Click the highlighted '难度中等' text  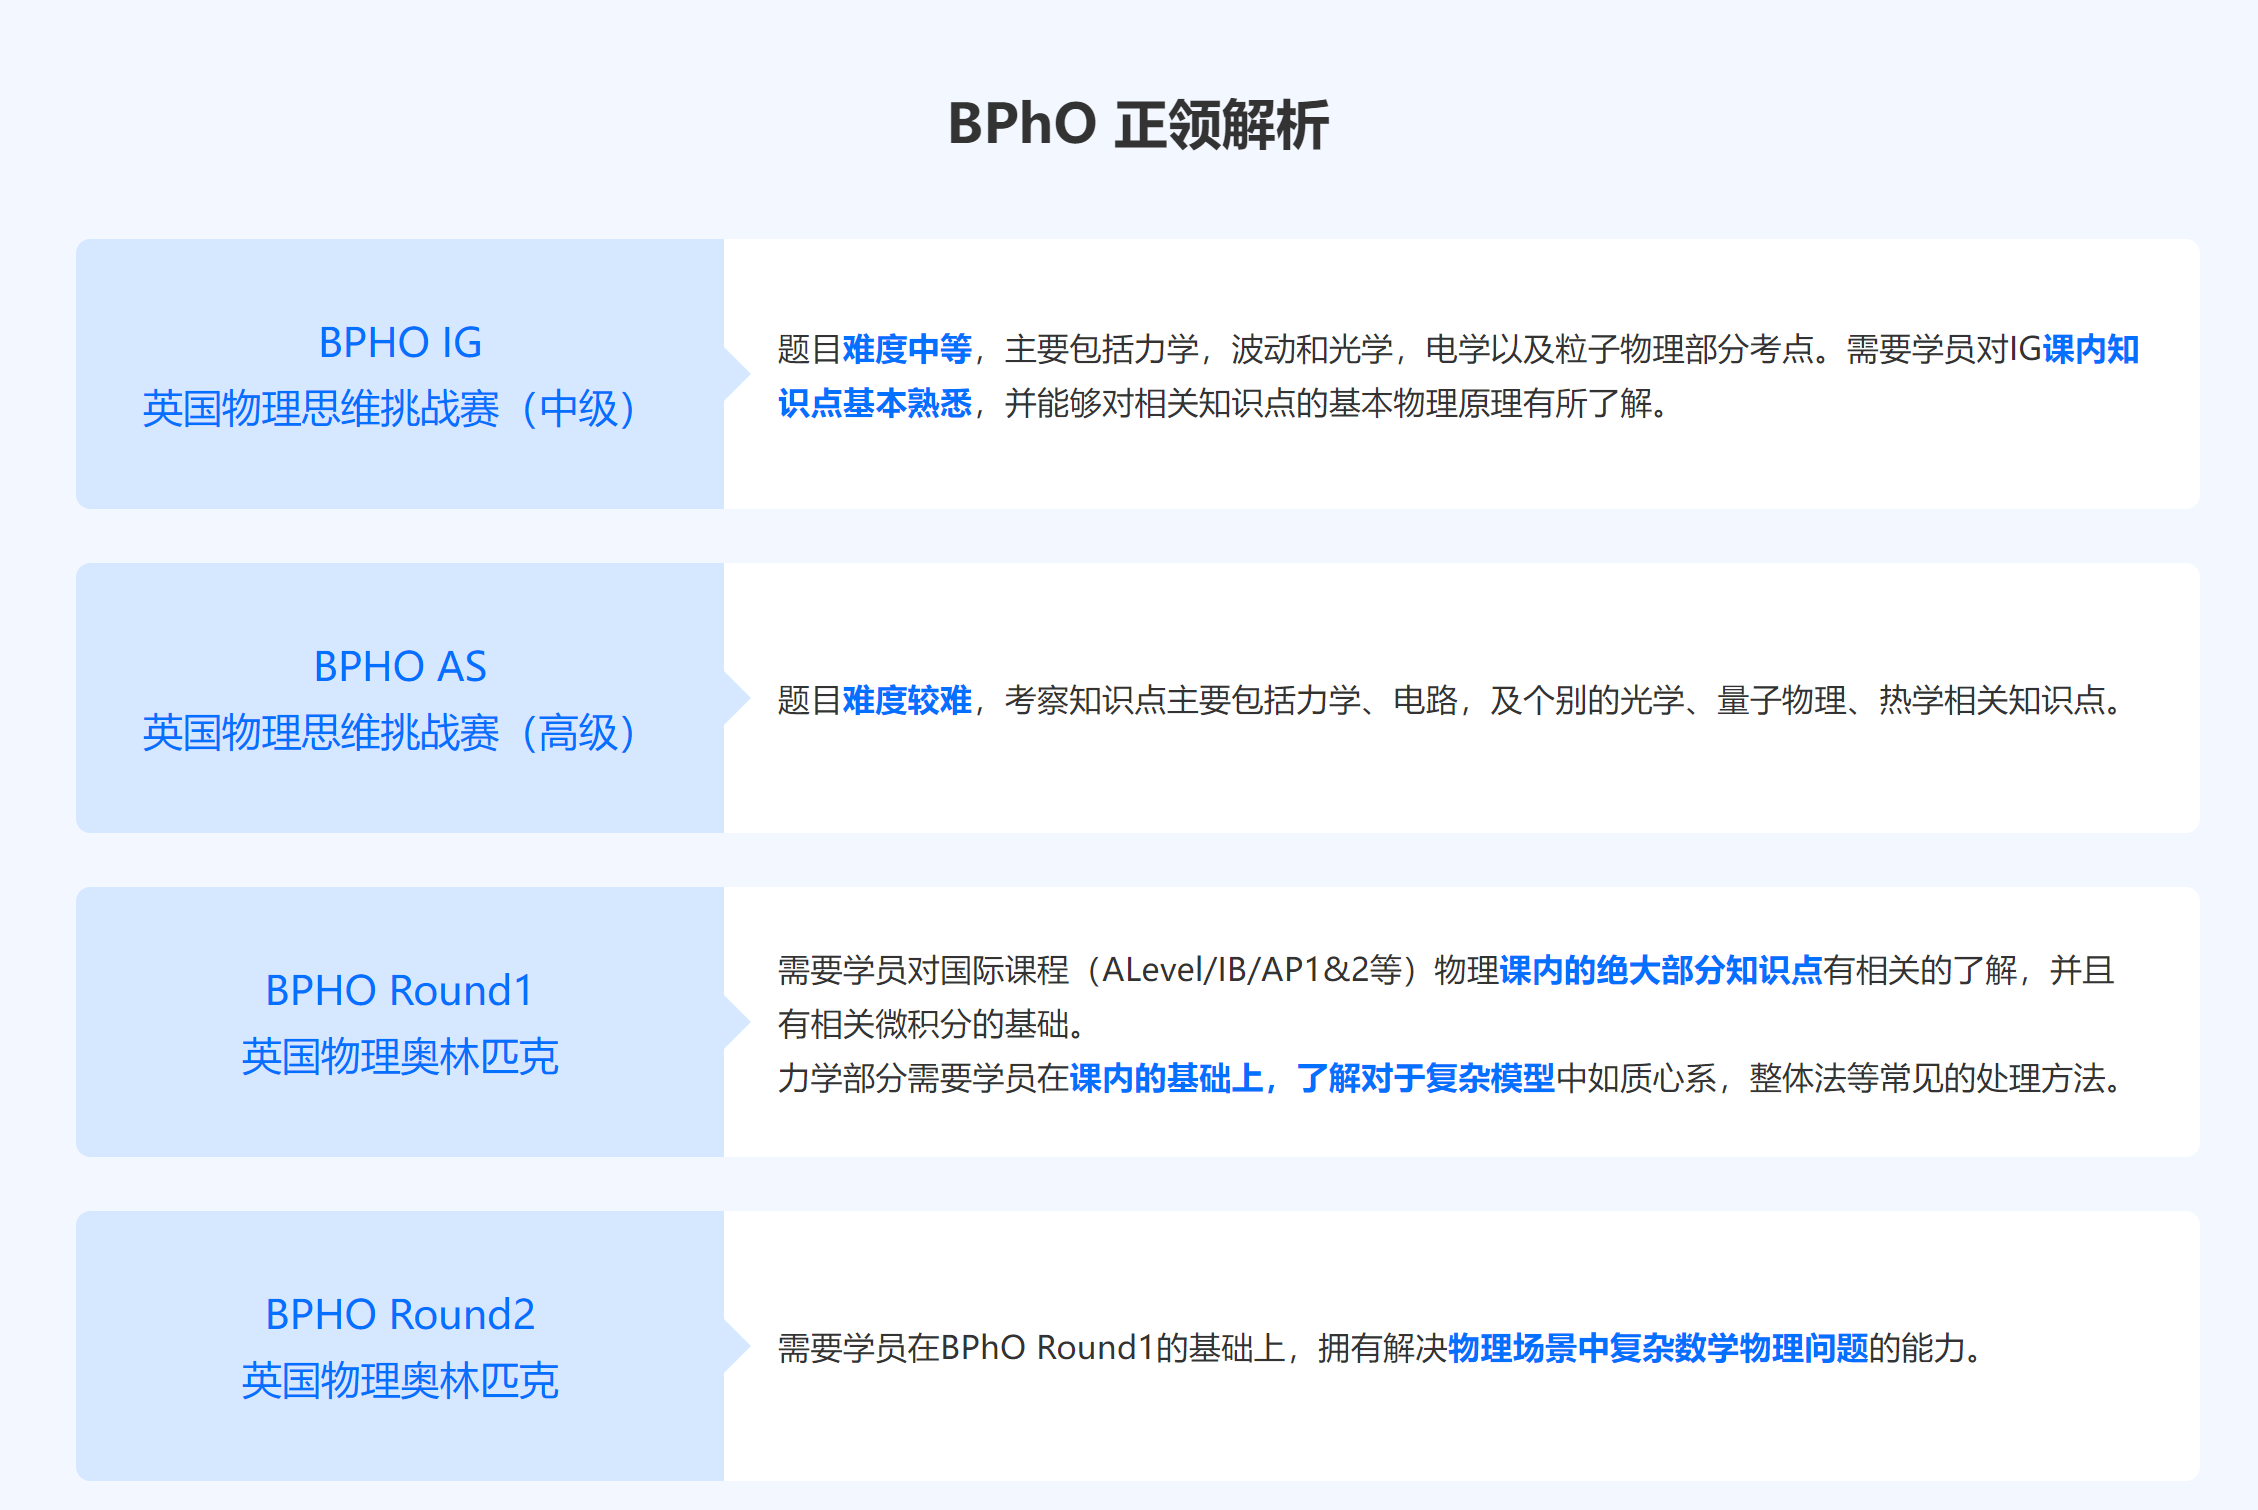point(907,349)
